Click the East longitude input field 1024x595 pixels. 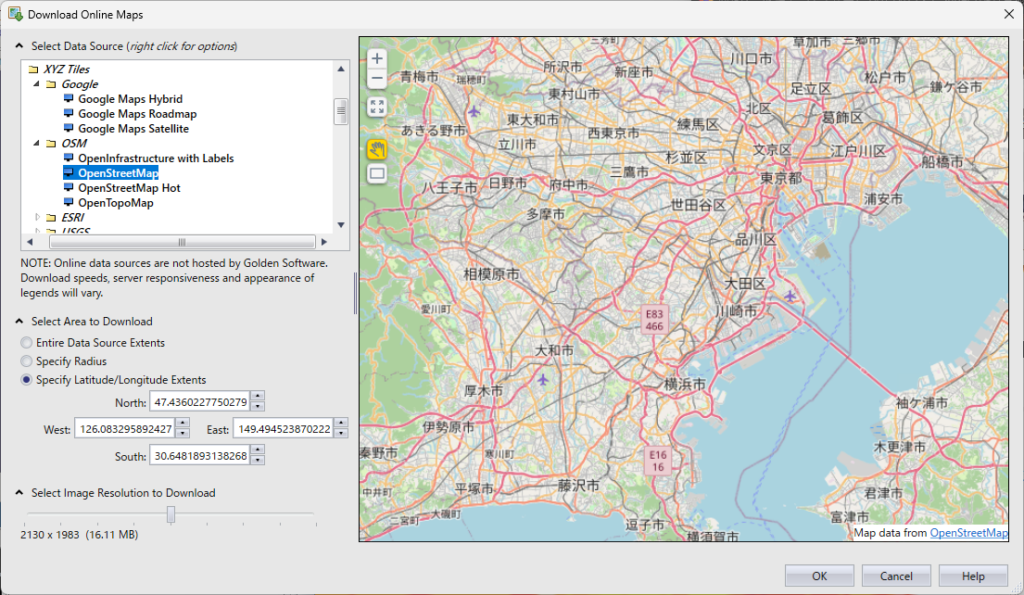[x=284, y=429]
